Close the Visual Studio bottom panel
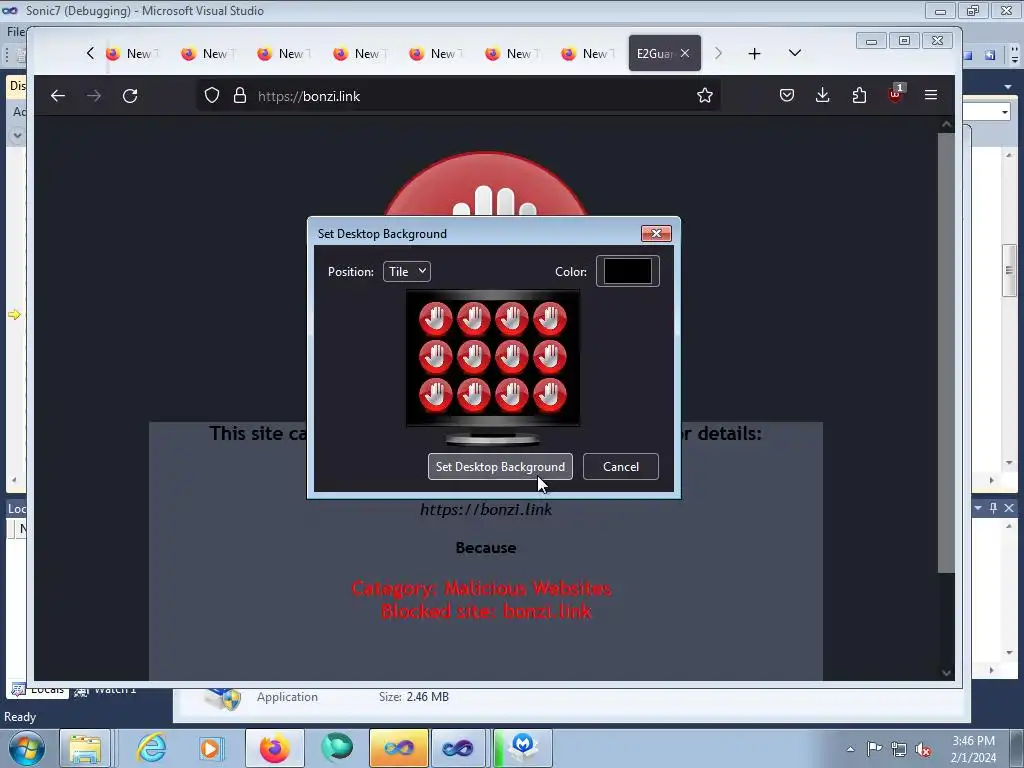Screen dimensions: 1024x768 click(1009, 507)
